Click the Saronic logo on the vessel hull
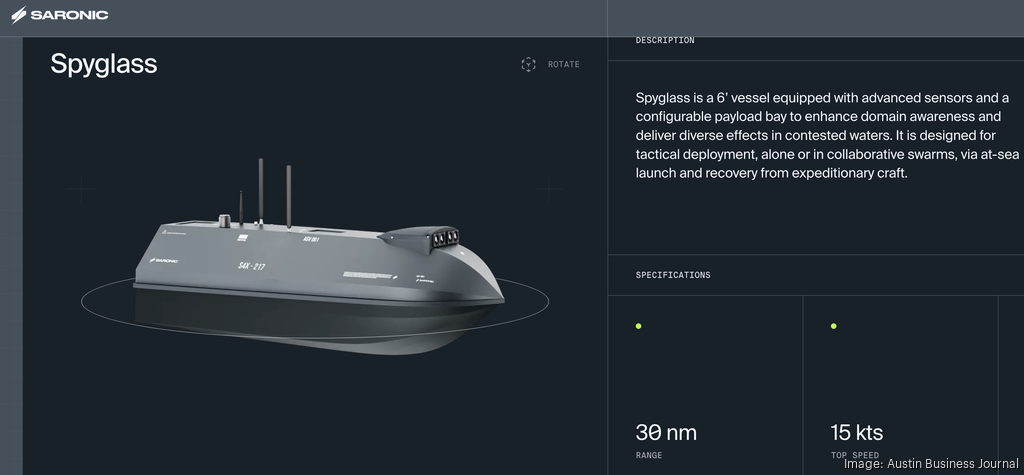 click(164, 261)
